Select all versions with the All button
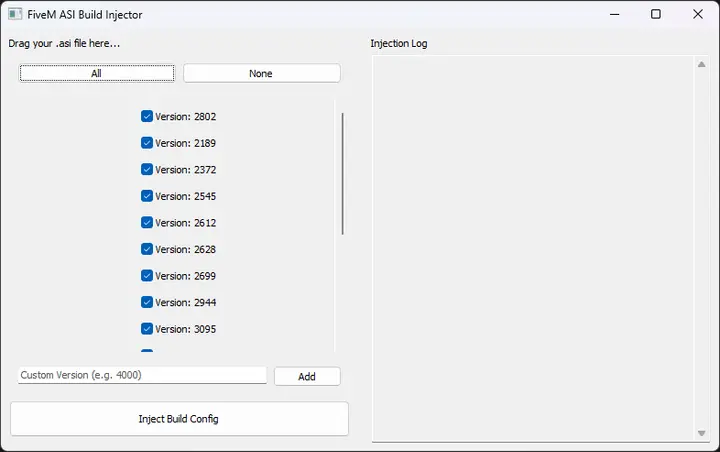720x452 pixels. click(97, 73)
